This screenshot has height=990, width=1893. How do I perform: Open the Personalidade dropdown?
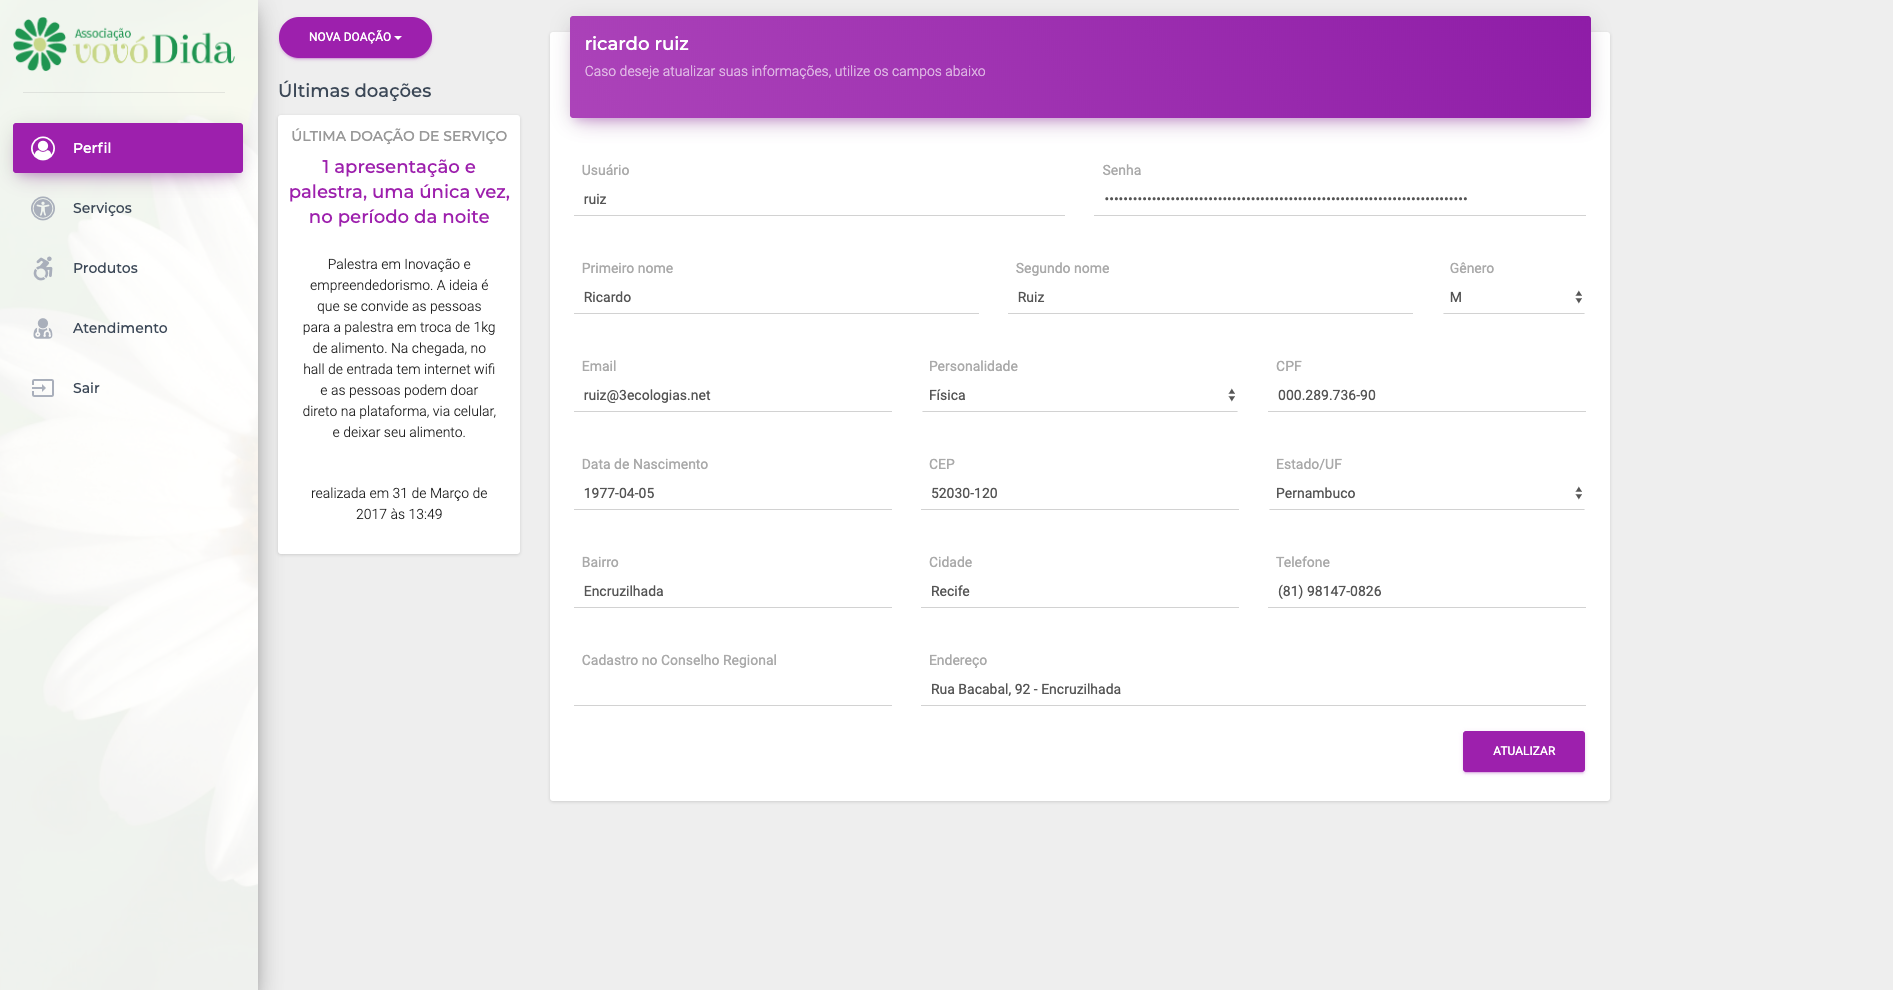1080,395
